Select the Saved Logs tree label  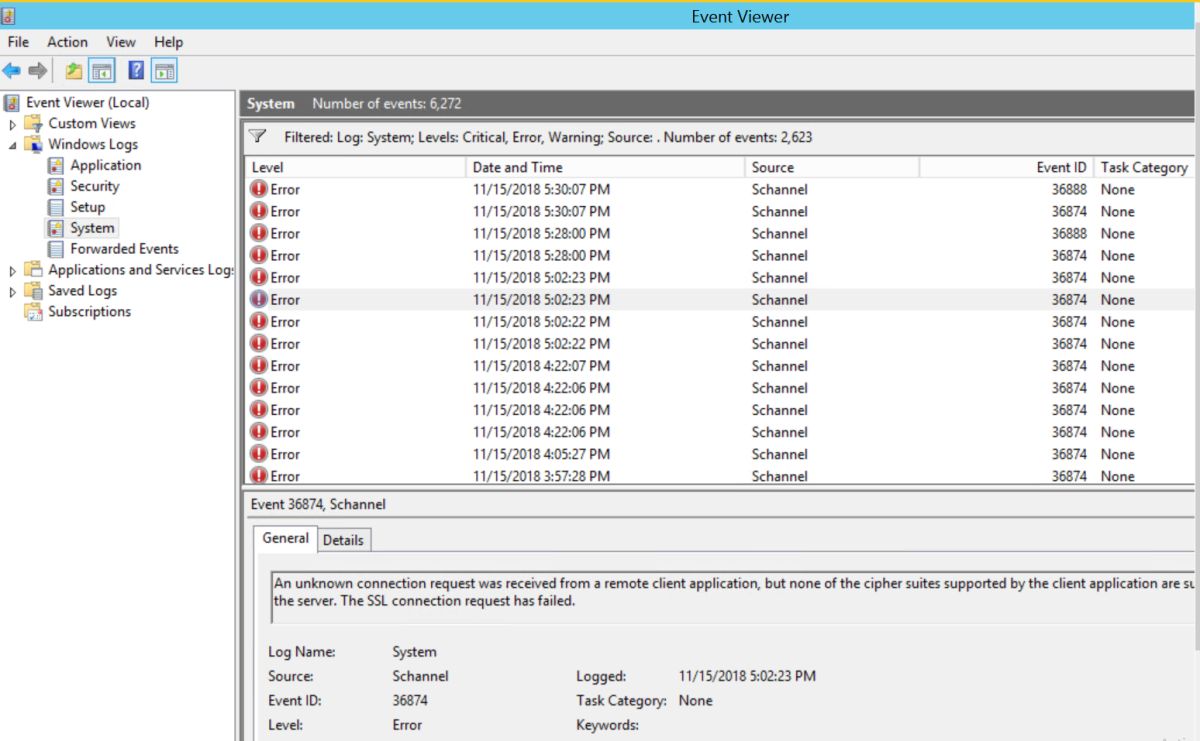83,291
